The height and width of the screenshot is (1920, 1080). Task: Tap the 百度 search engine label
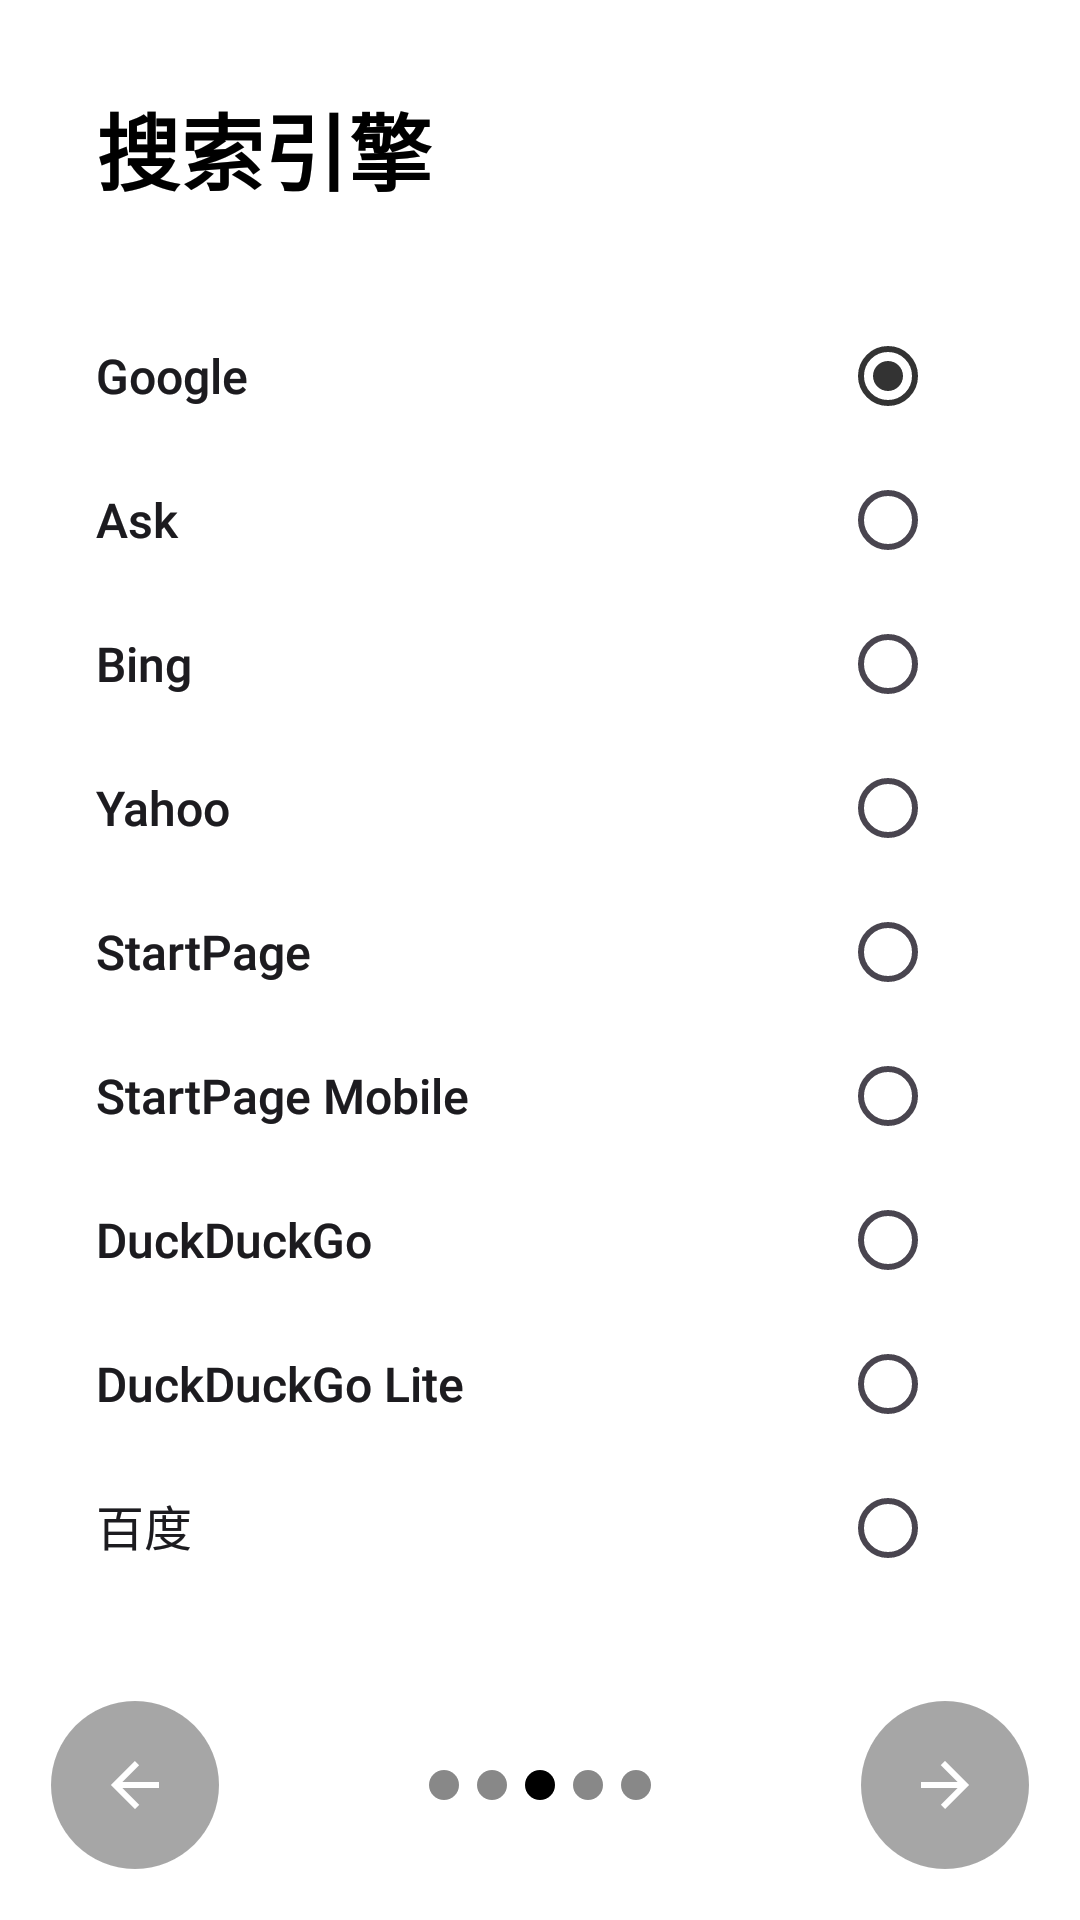(x=144, y=1530)
